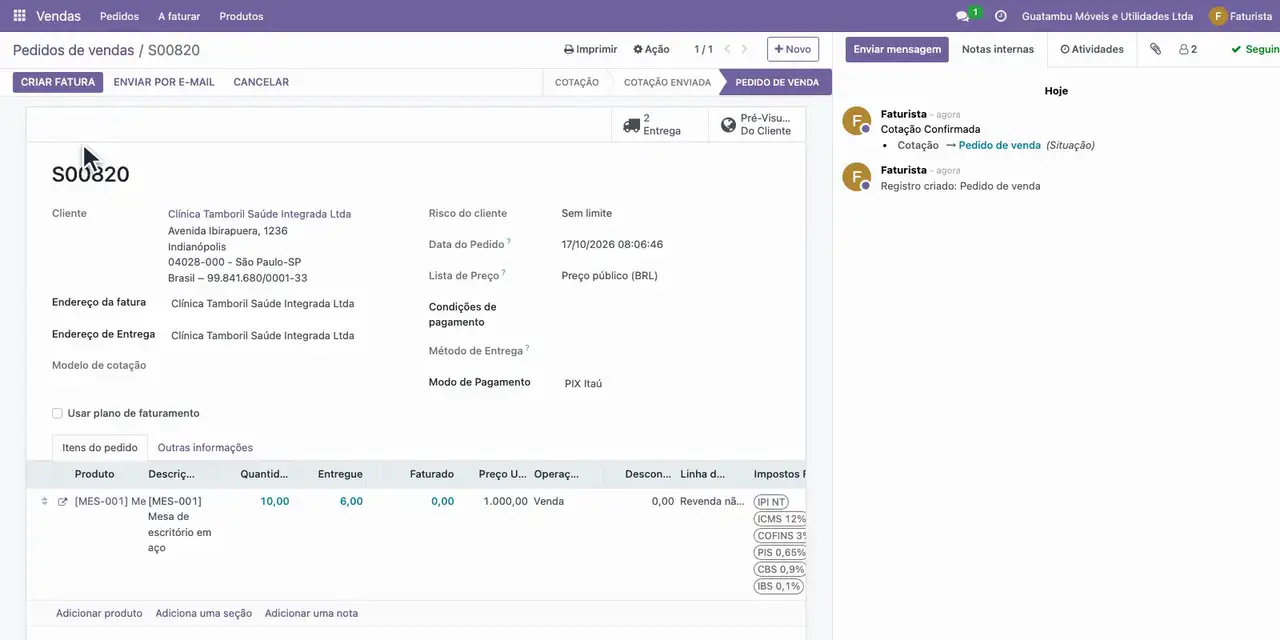Click the Seguindo checkmark follow button
The height and width of the screenshot is (640, 1280).
click(x=1255, y=49)
